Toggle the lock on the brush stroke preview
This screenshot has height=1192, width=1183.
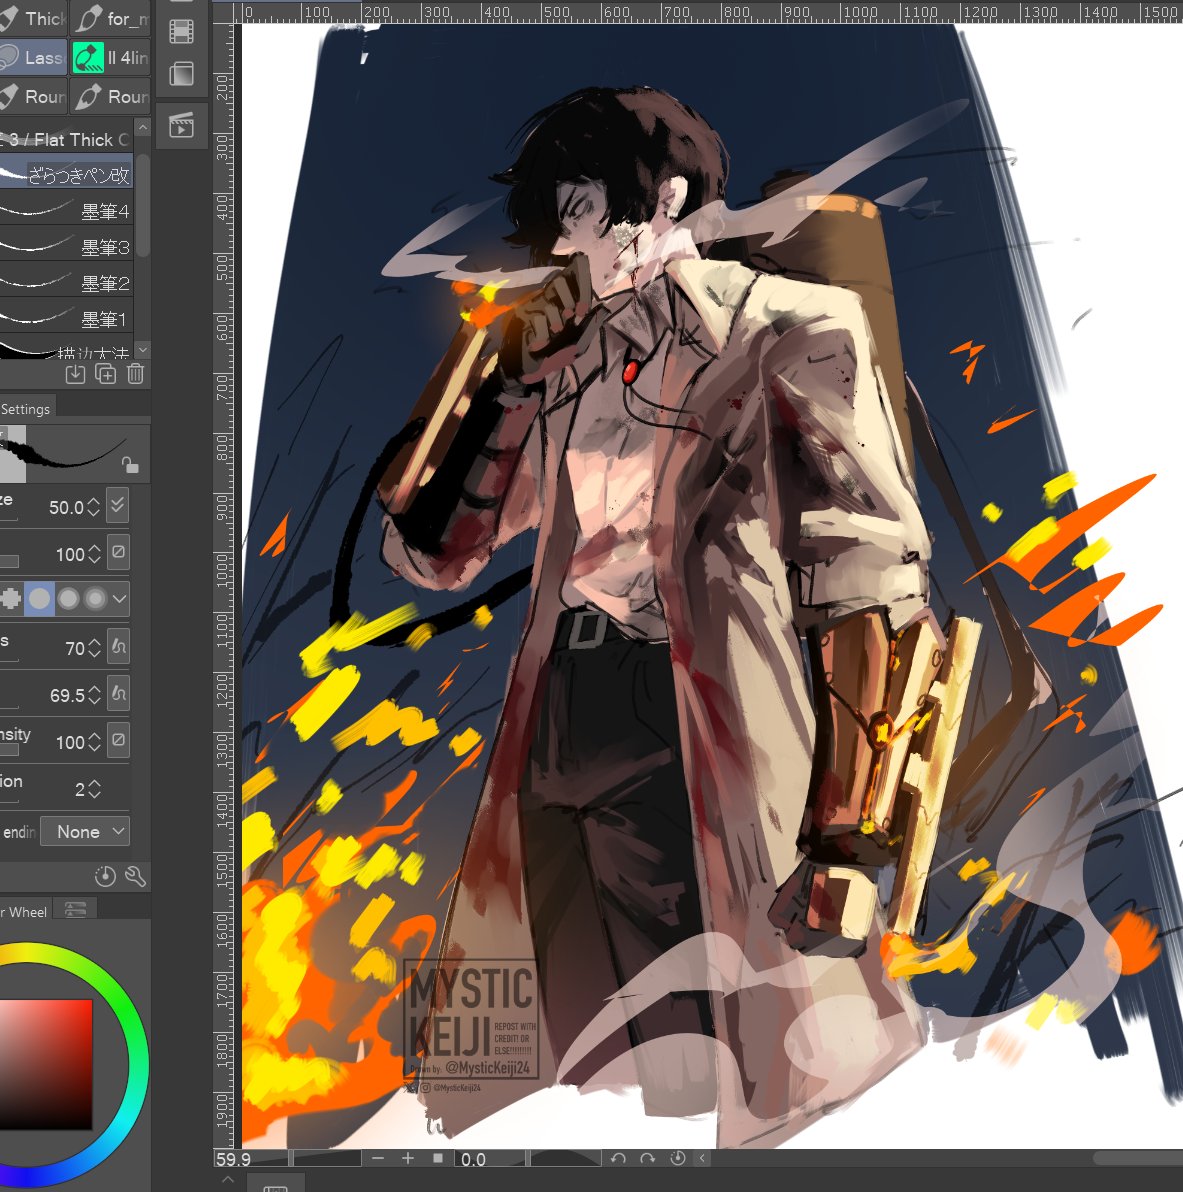pyautogui.click(x=130, y=465)
